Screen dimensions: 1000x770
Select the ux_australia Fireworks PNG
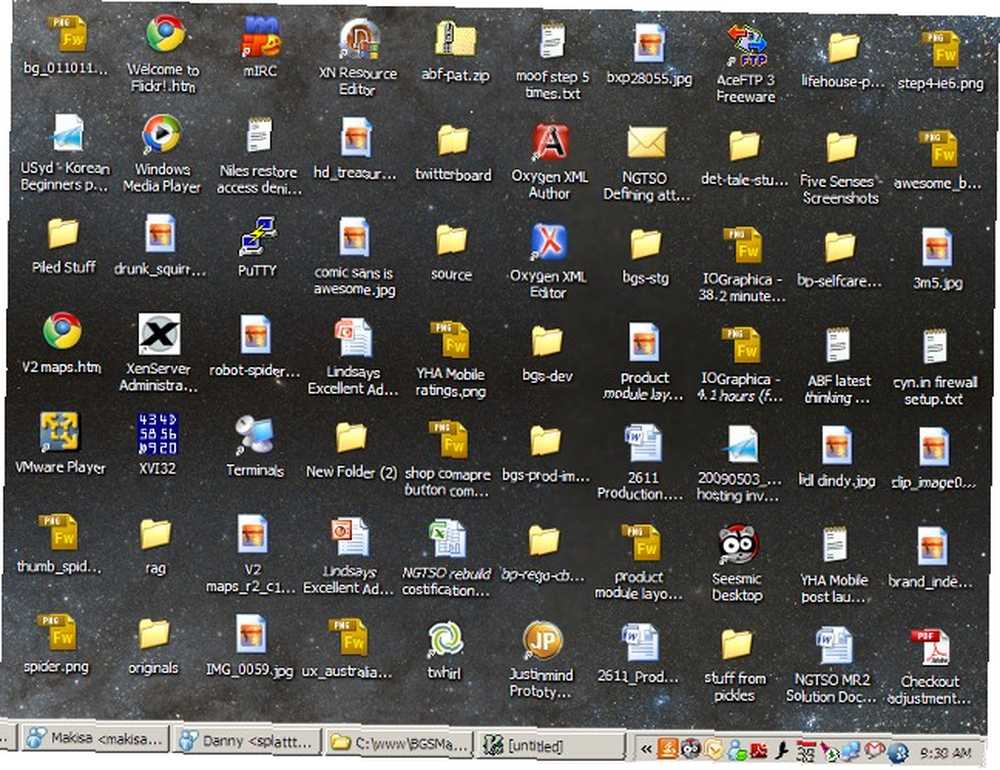(x=349, y=638)
